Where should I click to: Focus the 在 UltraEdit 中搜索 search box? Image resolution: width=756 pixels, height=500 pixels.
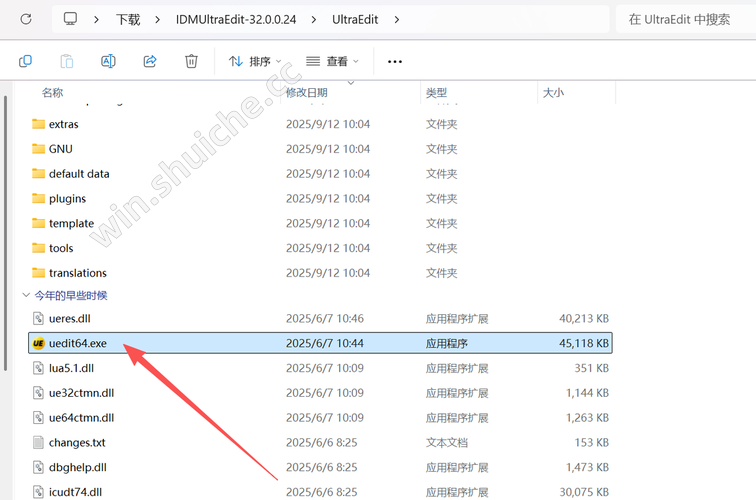click(x=686, y=19)
